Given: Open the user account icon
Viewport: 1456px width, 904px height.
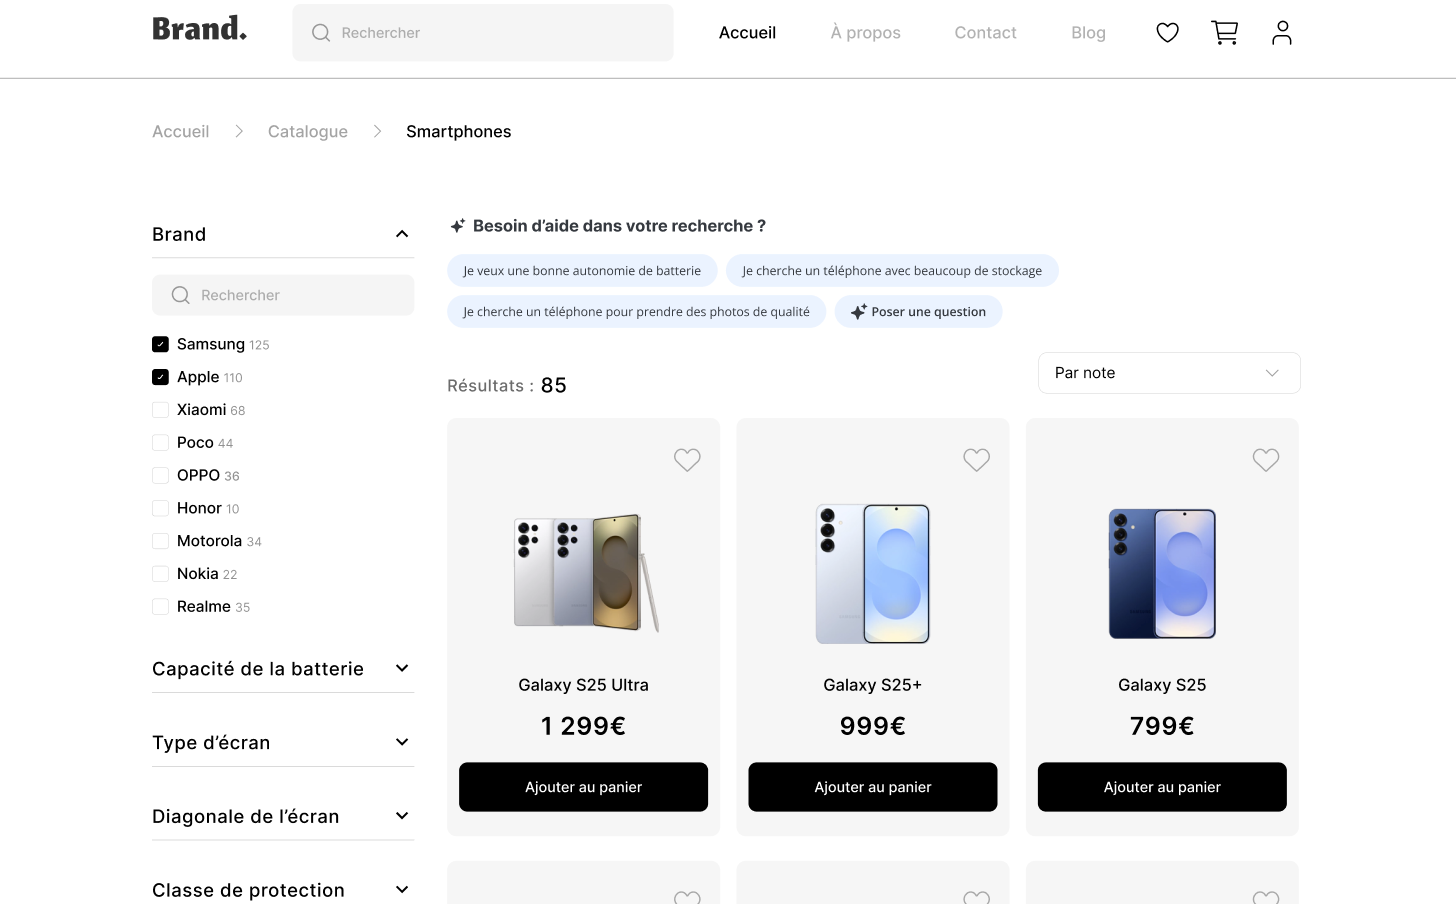Looking at the screenshot, I should [1281, 33].
